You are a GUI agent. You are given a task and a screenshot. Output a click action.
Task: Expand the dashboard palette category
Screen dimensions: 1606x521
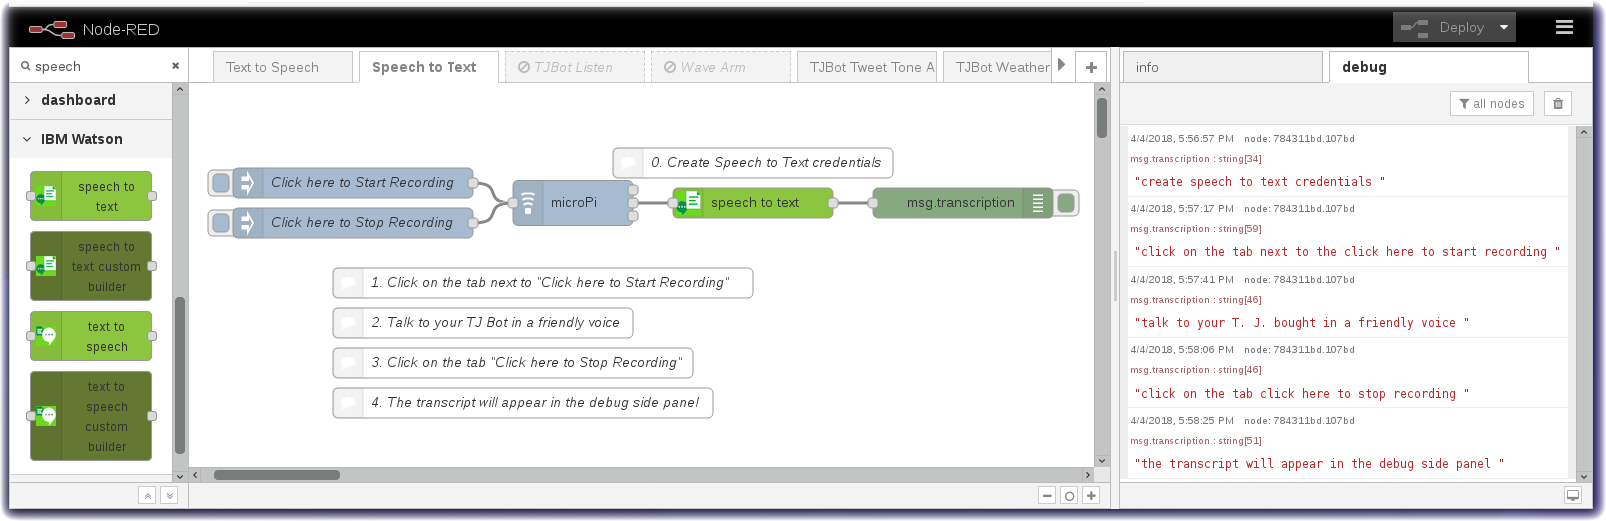pos(91,100)
